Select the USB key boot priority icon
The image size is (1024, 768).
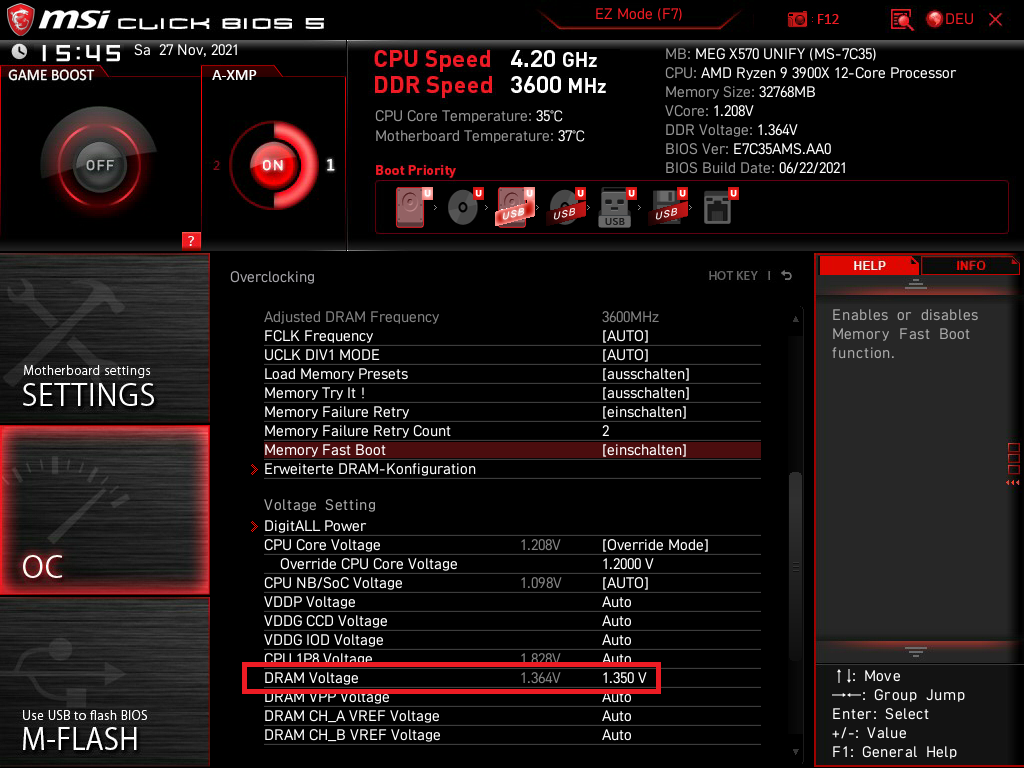(617, 207)
